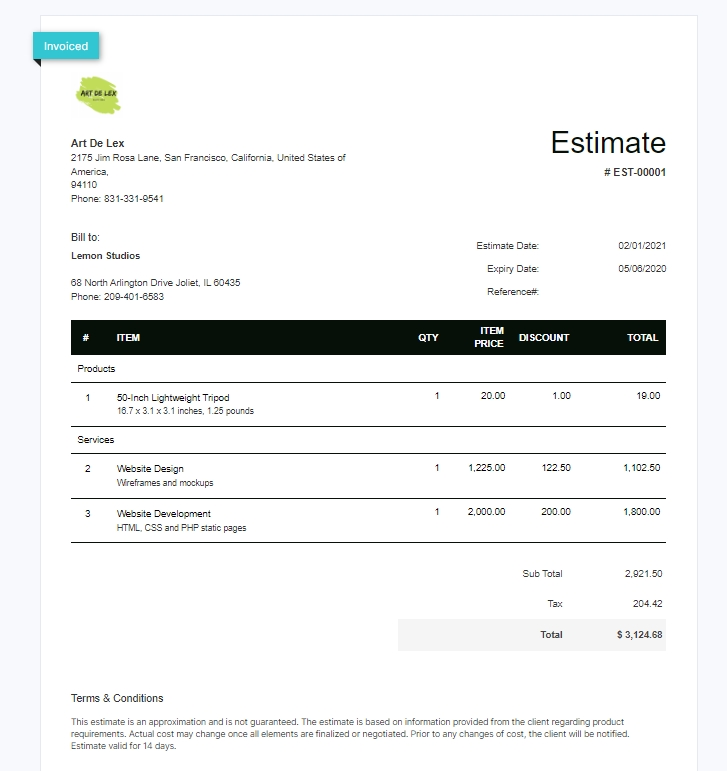This screenshot has height=771, width=727.
Task: Click the Invoiced status ribbon
Action: [x=66, y=46]
